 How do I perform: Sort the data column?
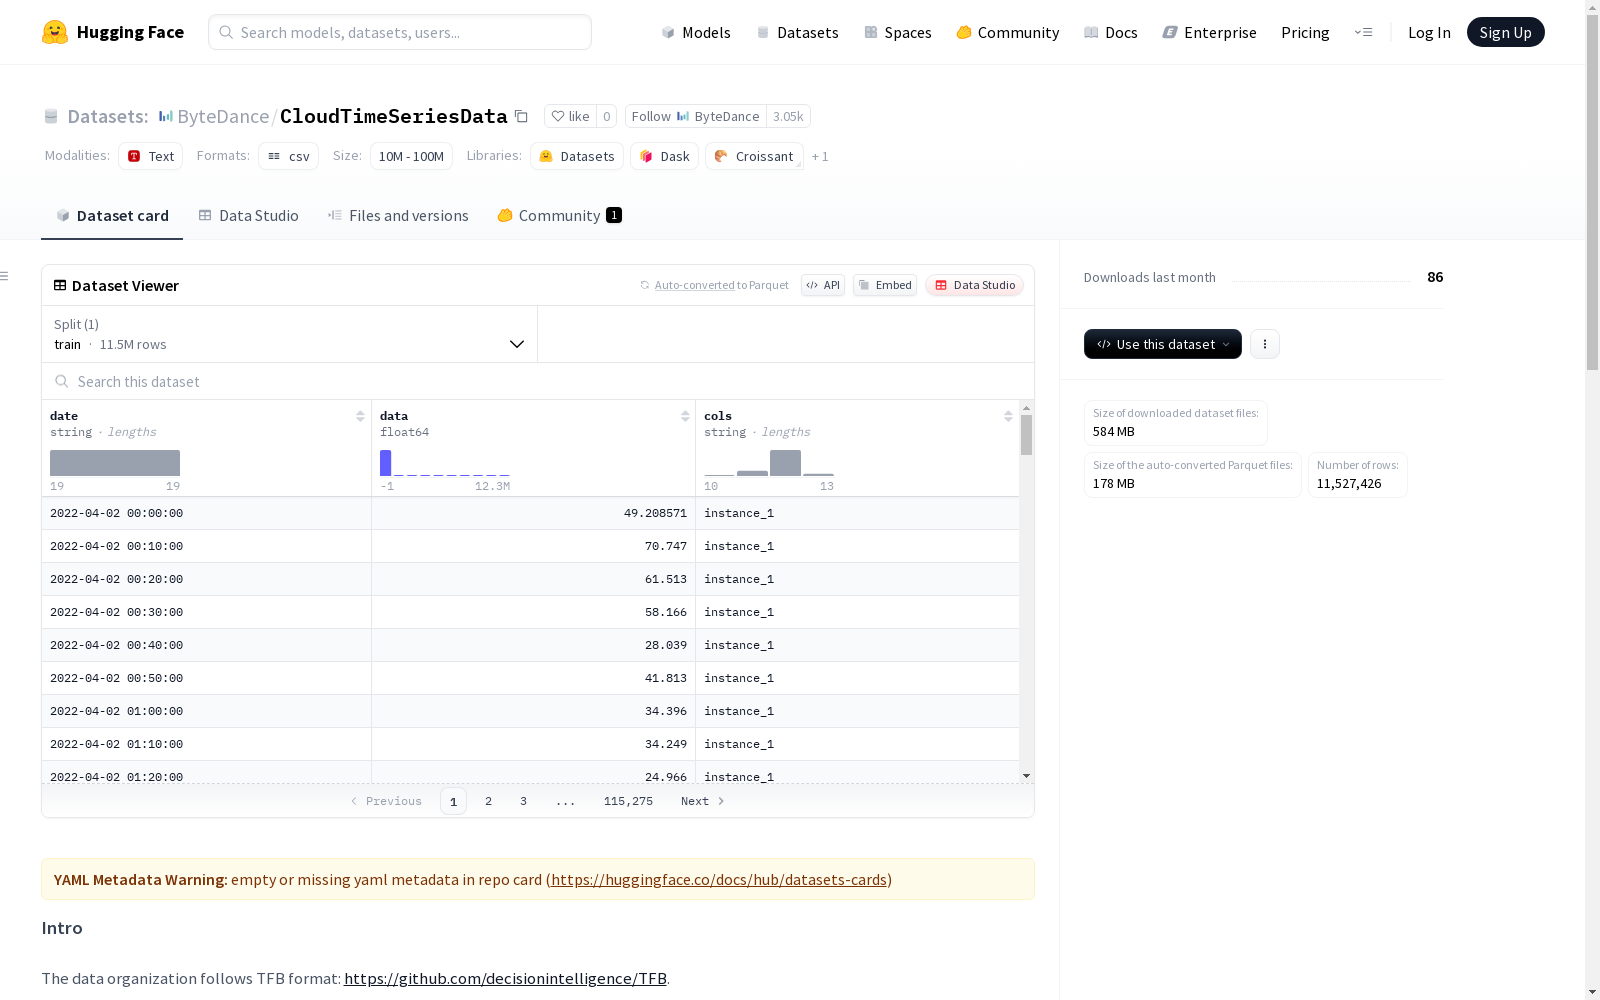tap(685, 416)
